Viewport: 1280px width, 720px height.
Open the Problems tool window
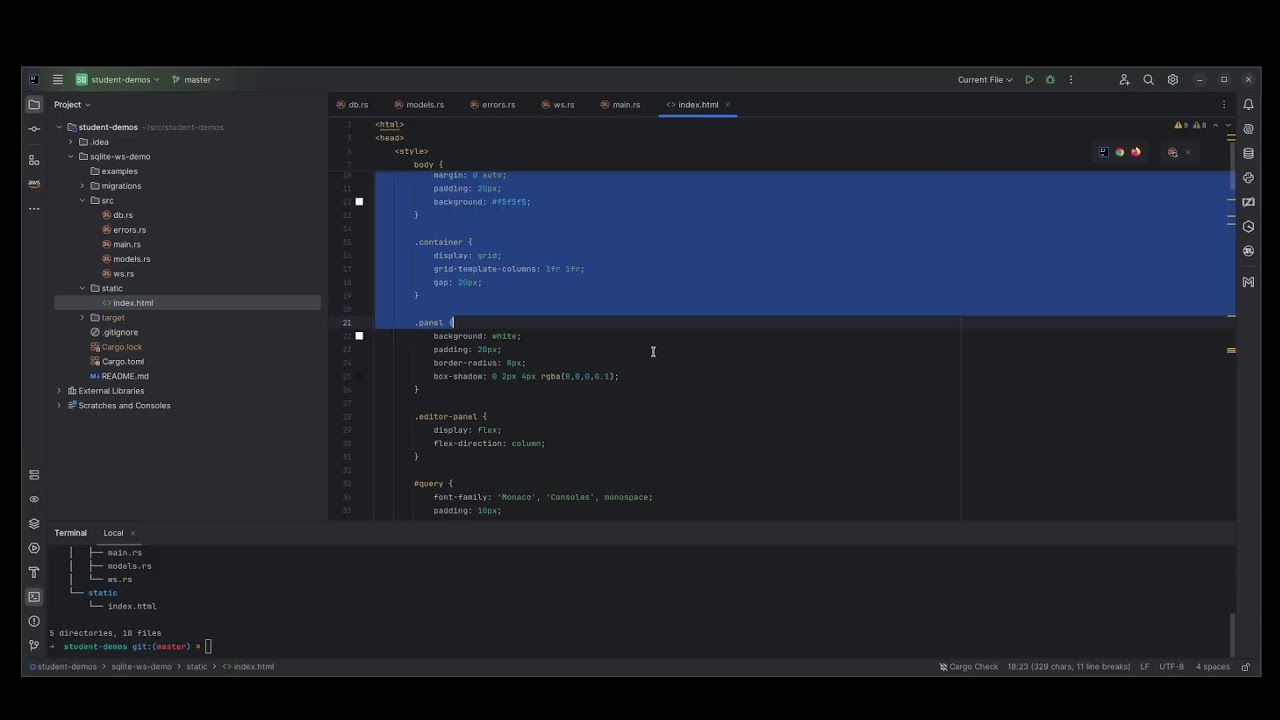pos(34,621)
